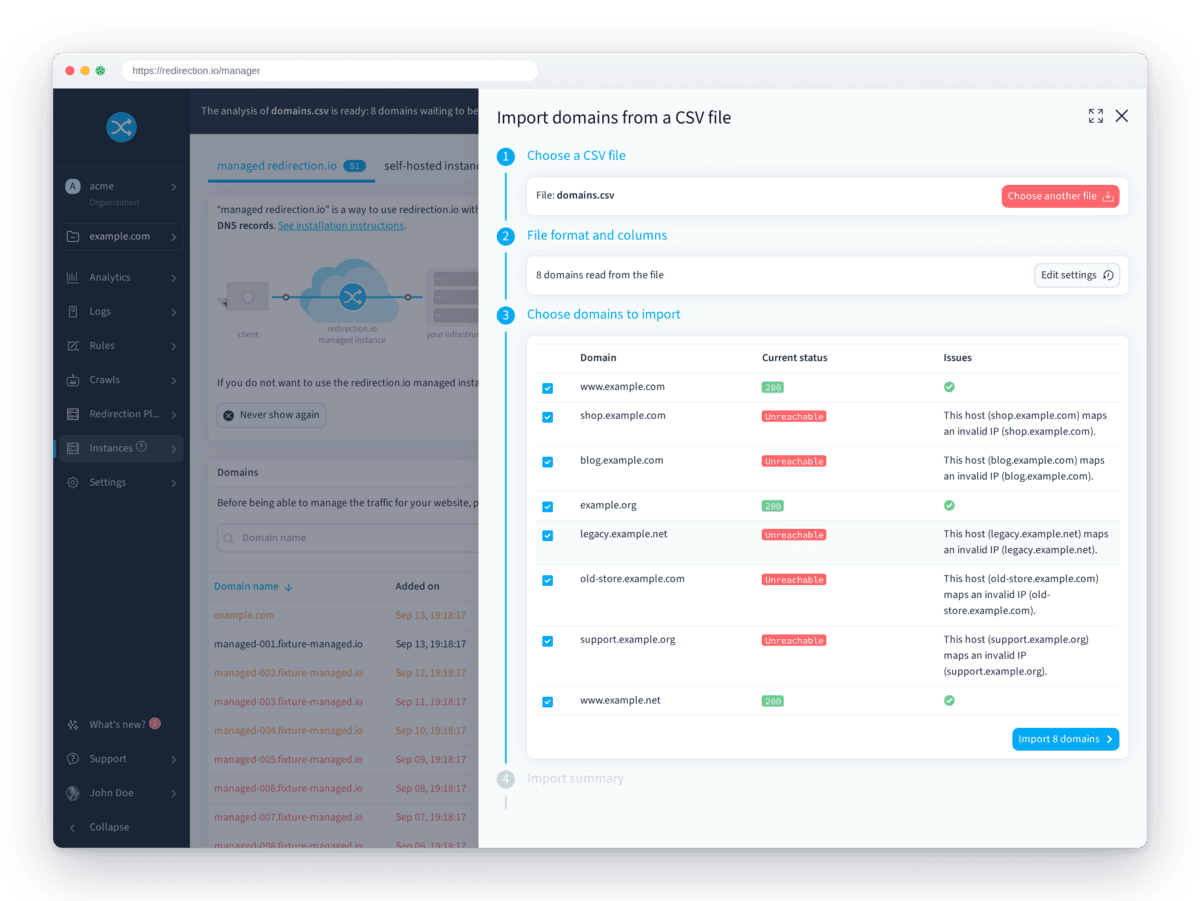Click the green check icon for example.org

(x=949, y=506)
